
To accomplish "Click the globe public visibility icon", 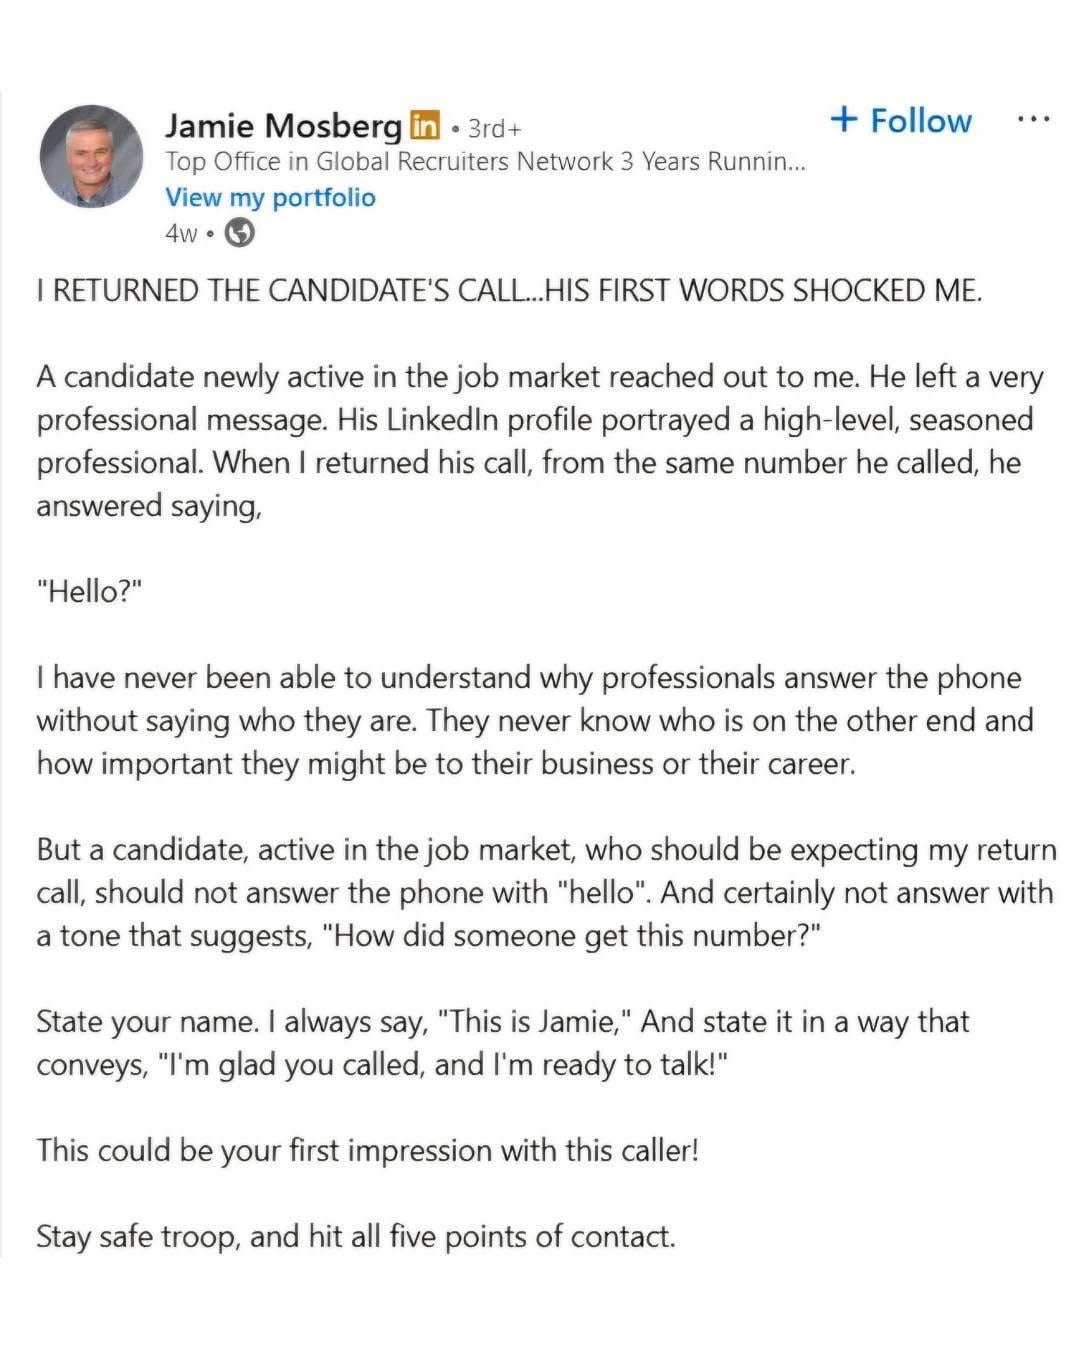I will tap(240, 233).
